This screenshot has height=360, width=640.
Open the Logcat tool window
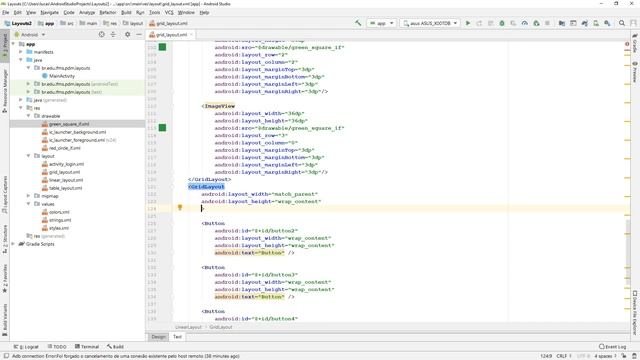tap(26, 347)
